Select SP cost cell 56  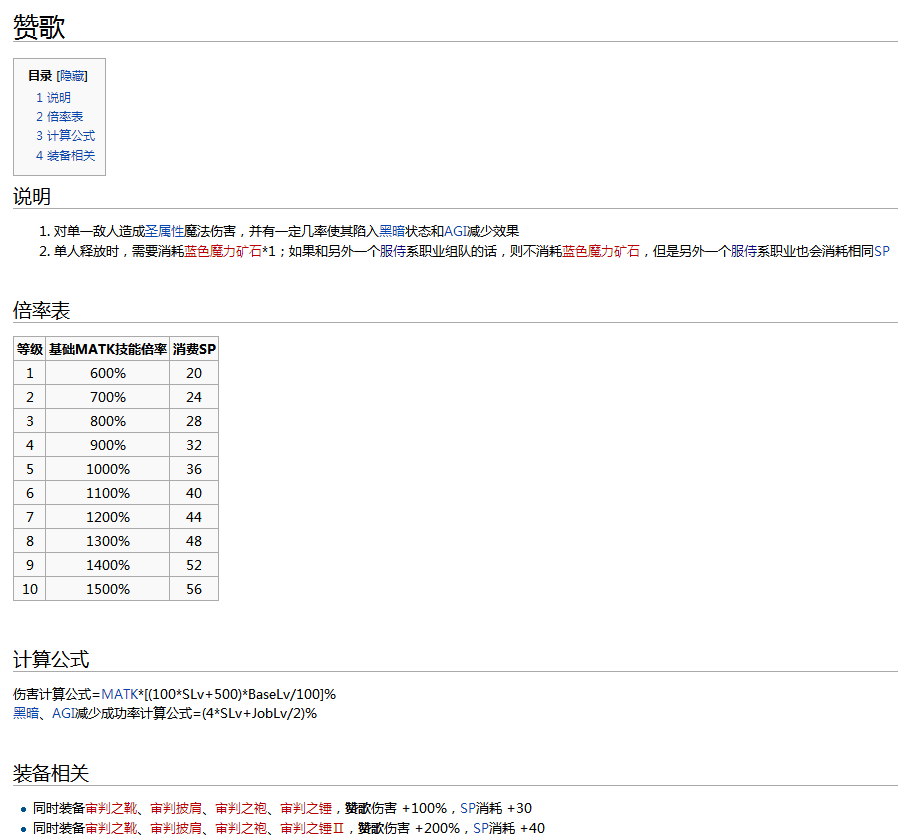point(194,589)
